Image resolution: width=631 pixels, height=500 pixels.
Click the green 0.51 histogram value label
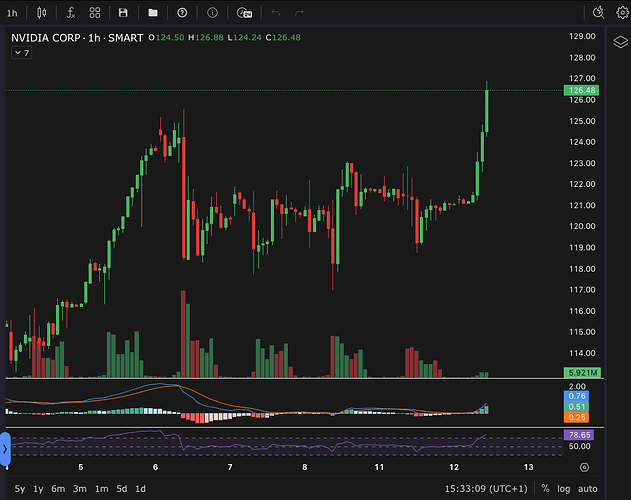click(x=576, y=407)
